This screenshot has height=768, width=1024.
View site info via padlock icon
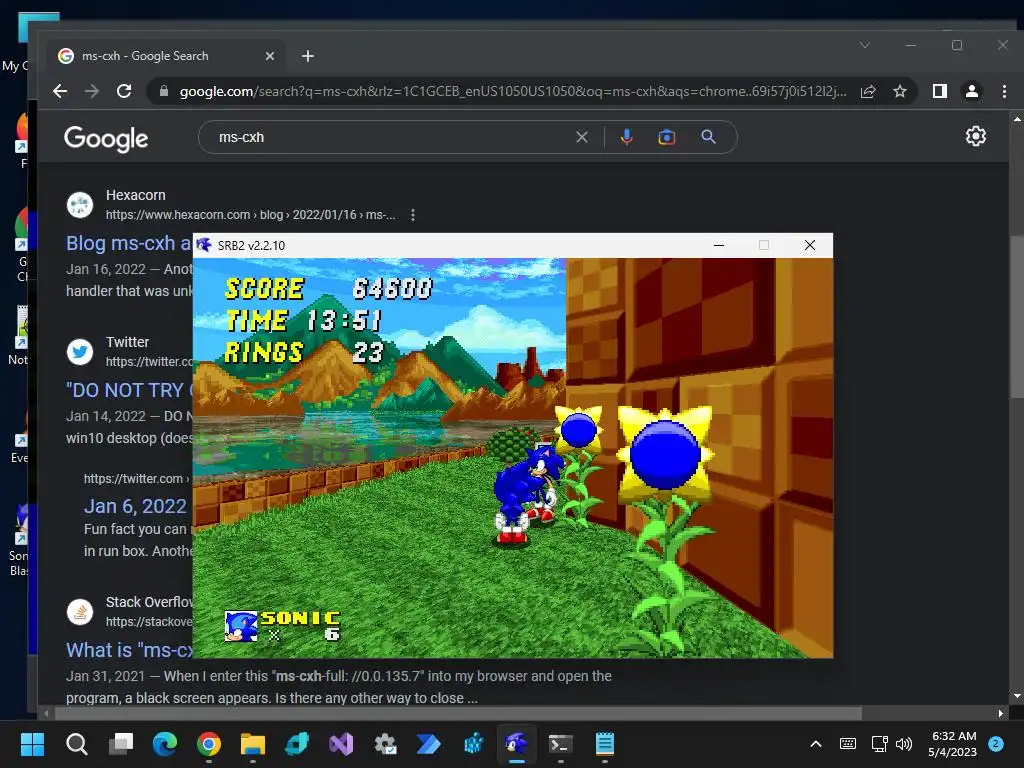[164, 91]
